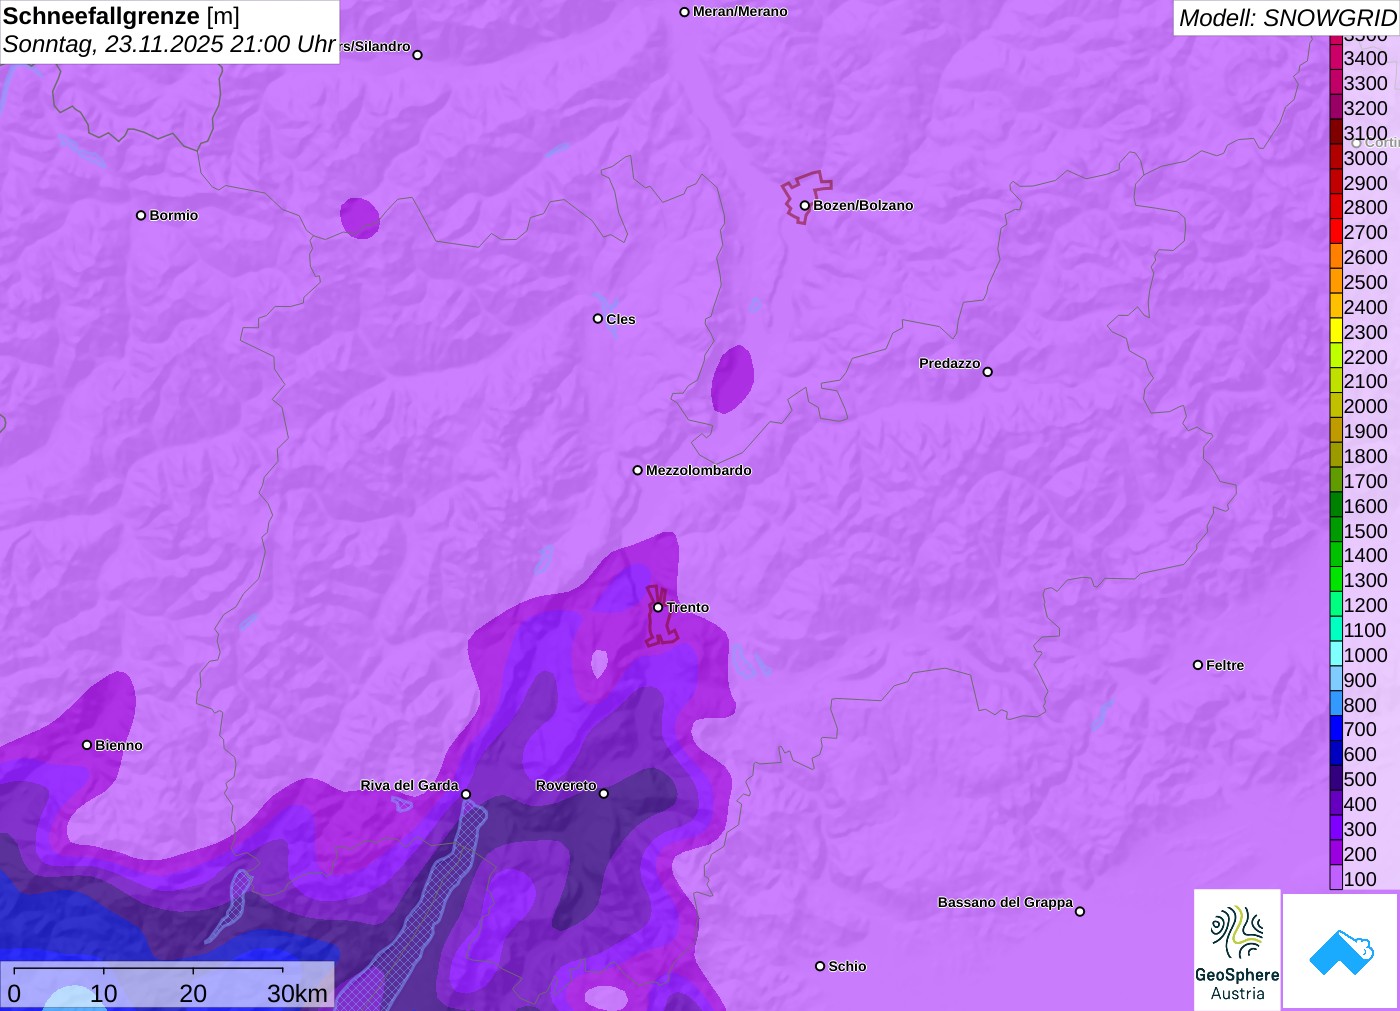Click legend value '1200'
This screenshot has width=1400, height=1011.
[x=1366, y=605]
